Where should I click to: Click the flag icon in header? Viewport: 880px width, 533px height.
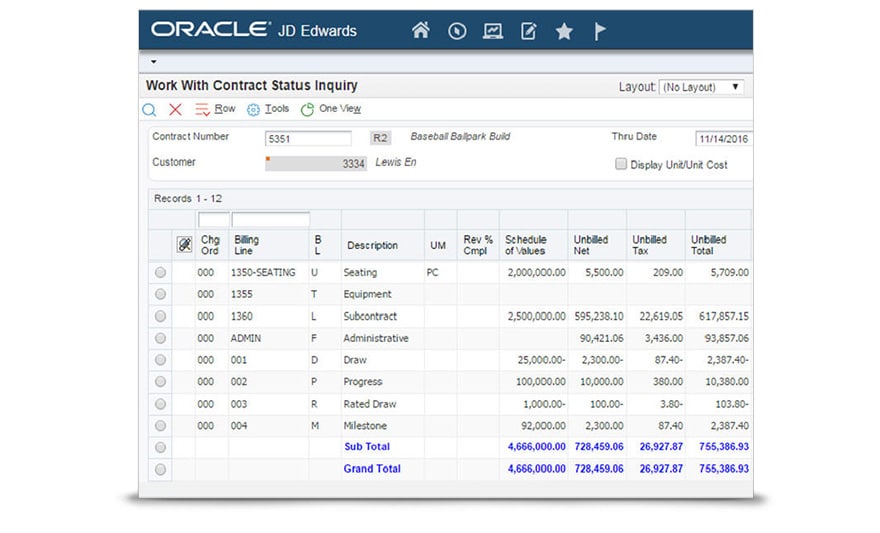point(600,31)
